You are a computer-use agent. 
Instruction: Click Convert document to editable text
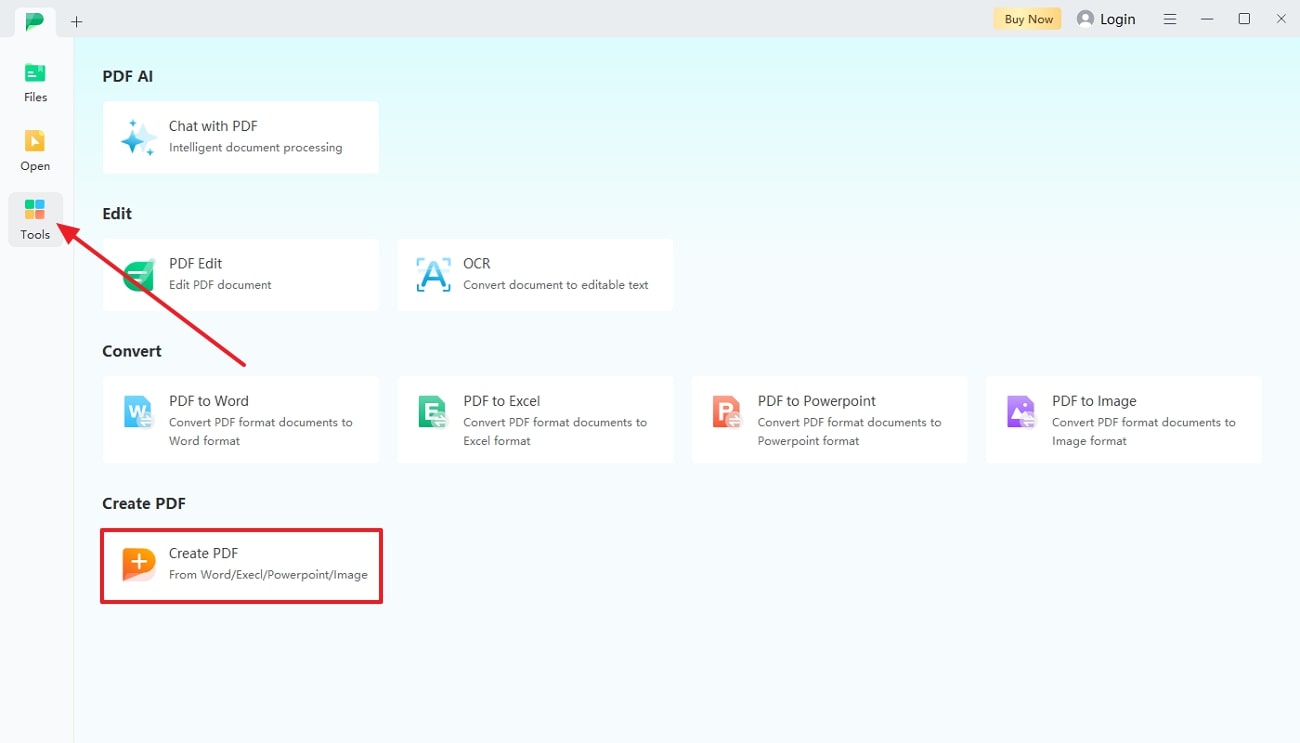click(x=556, y=285)
